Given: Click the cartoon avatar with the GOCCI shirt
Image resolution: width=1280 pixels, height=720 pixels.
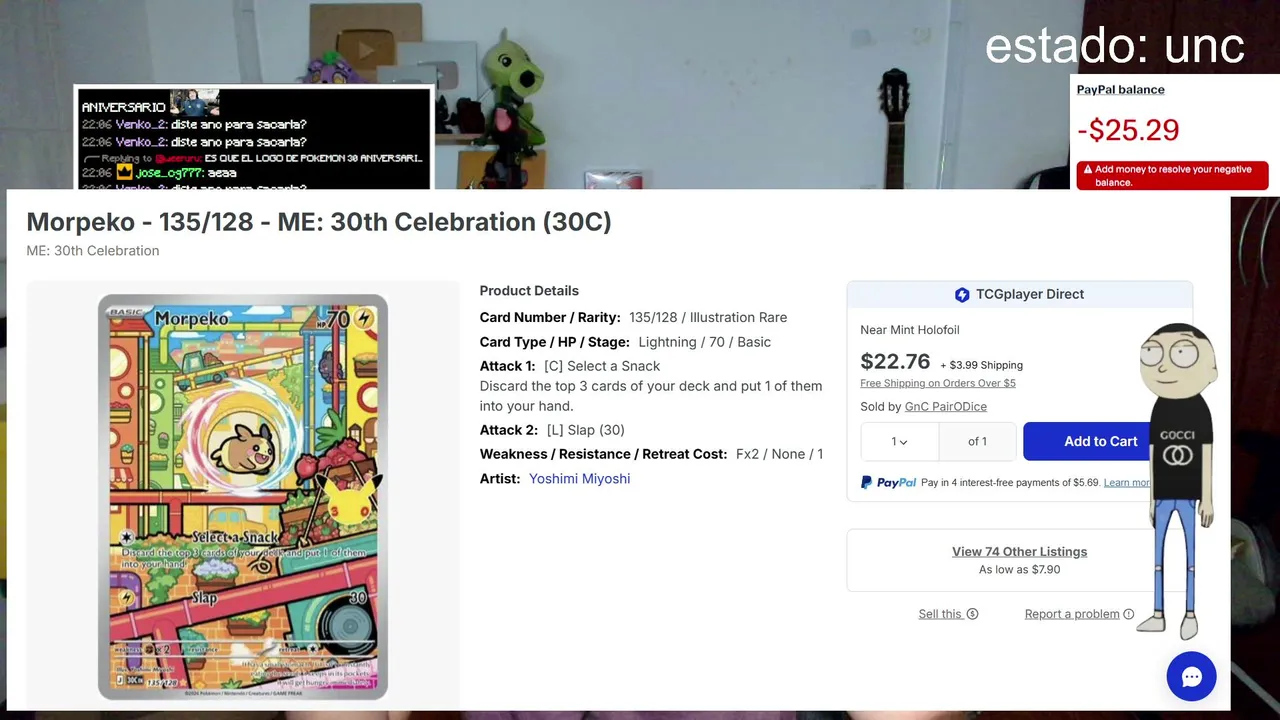Looking at the screenshot, I should coord(1178,480).
